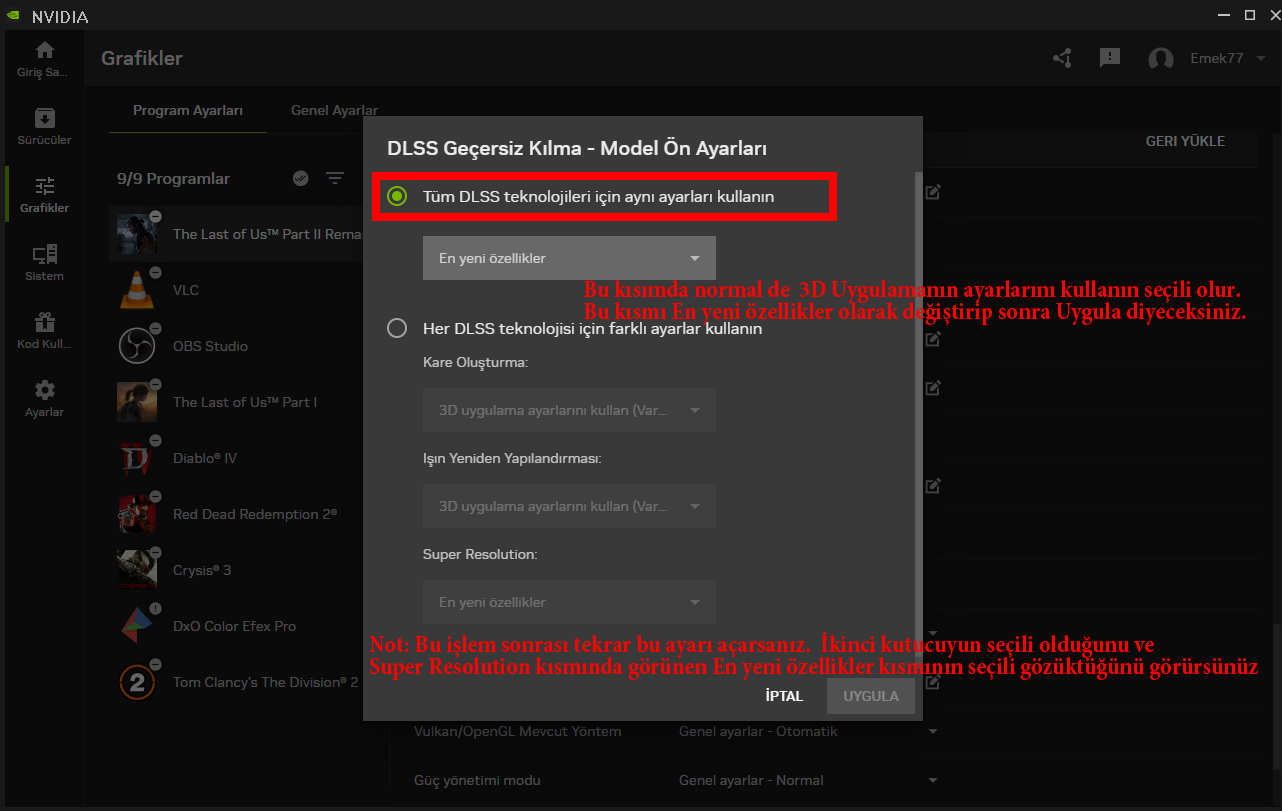
Task: Click 'Genel ayarlar - Normal' value
Action: tap(751, 780)
